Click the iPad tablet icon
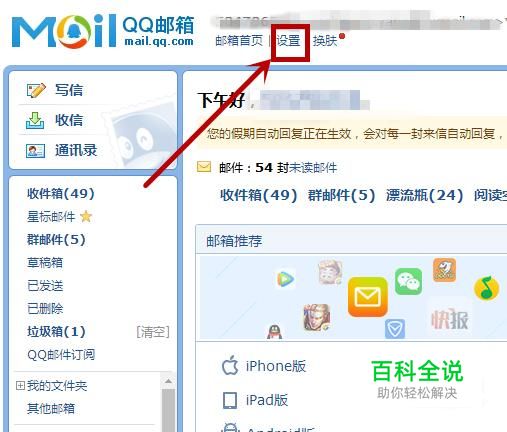507x432 pixels. click(x=230, y=400)
